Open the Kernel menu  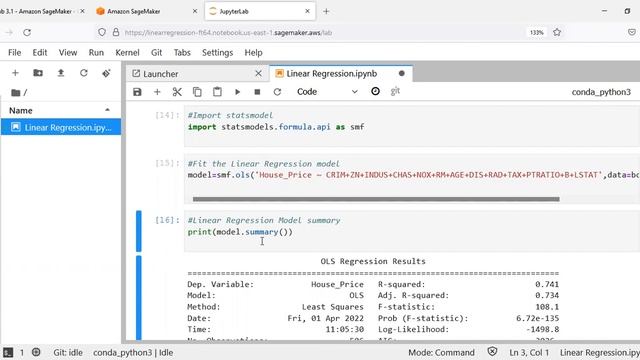127,53
